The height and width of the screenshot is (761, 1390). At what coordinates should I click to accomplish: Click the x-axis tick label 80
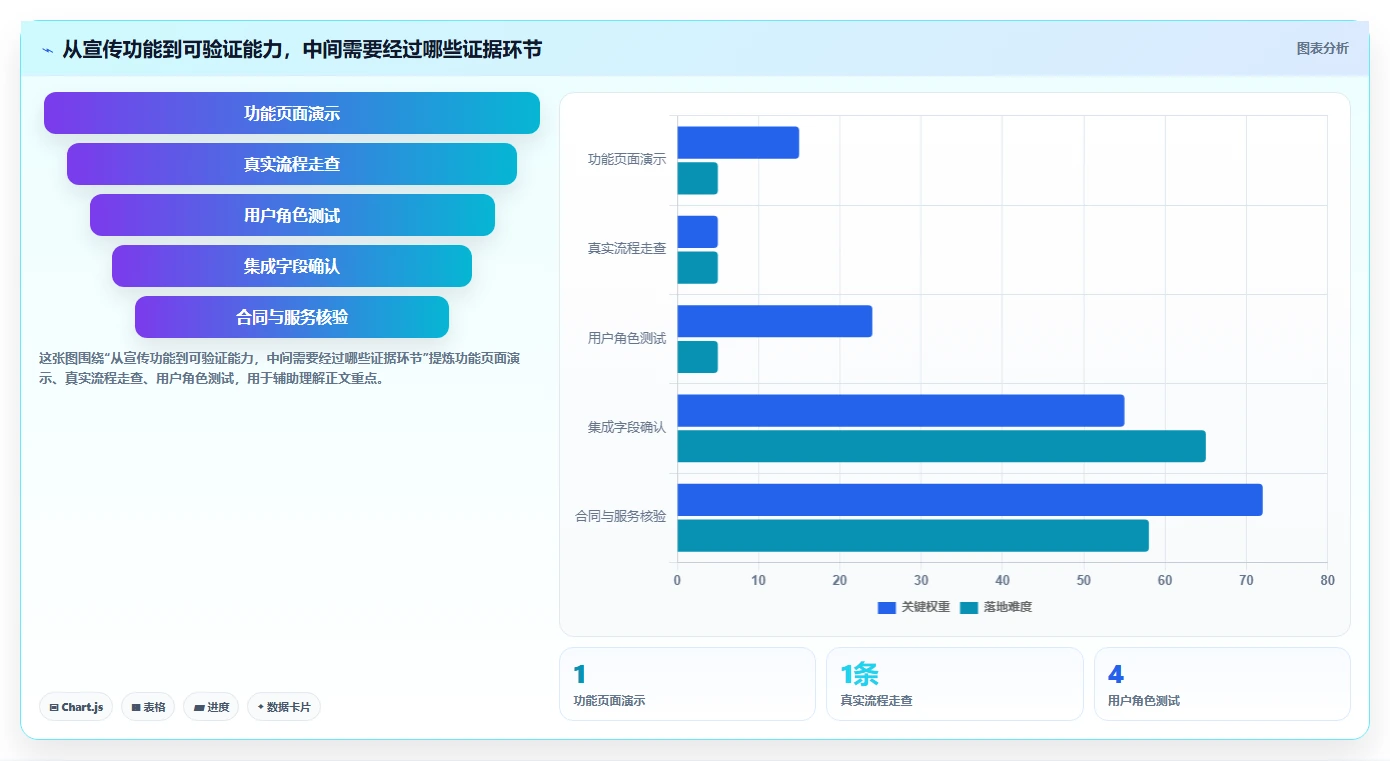(1327, 581)
